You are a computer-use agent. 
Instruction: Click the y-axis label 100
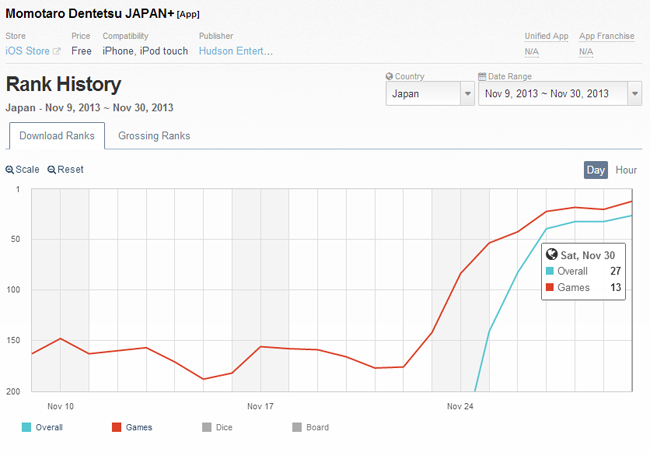(13, 290)
